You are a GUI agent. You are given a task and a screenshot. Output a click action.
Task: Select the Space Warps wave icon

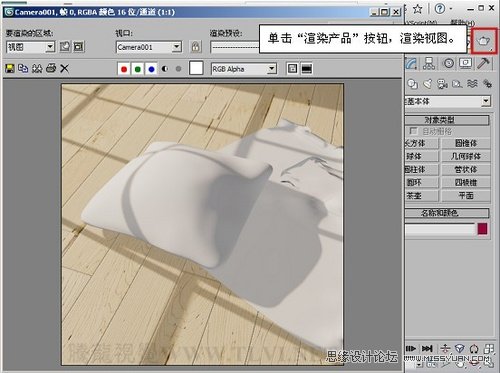point(472,83)
